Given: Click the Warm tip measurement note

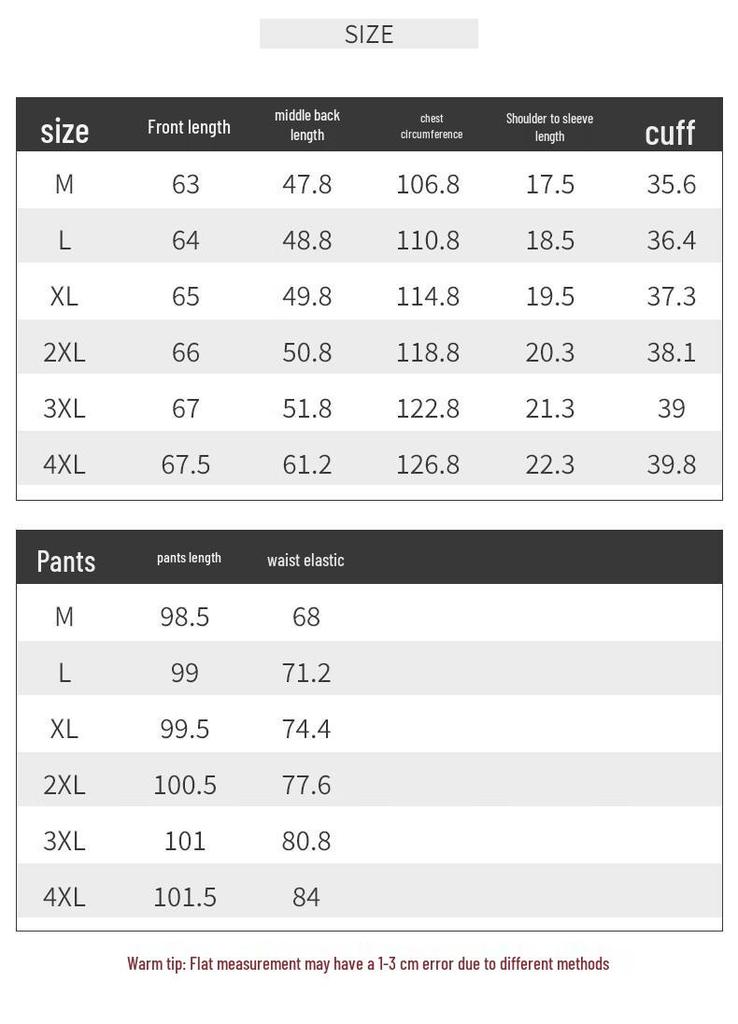Looking at the screenshot, I should 368,964.
